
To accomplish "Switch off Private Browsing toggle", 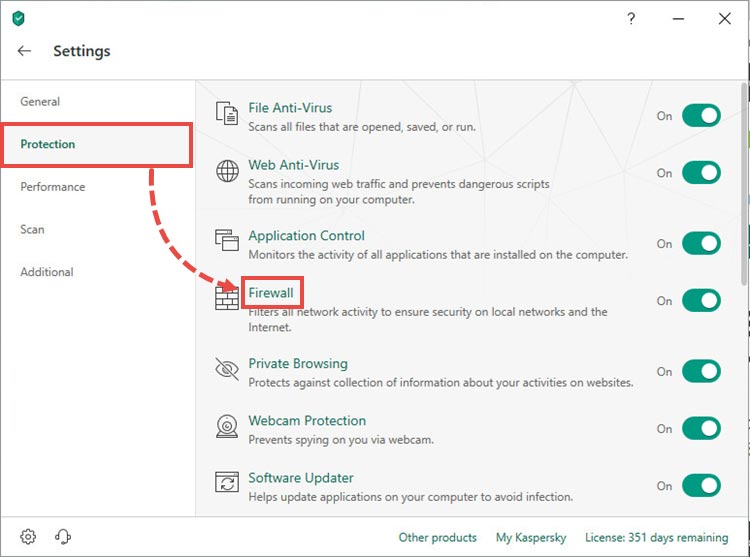I will point(701,371).
